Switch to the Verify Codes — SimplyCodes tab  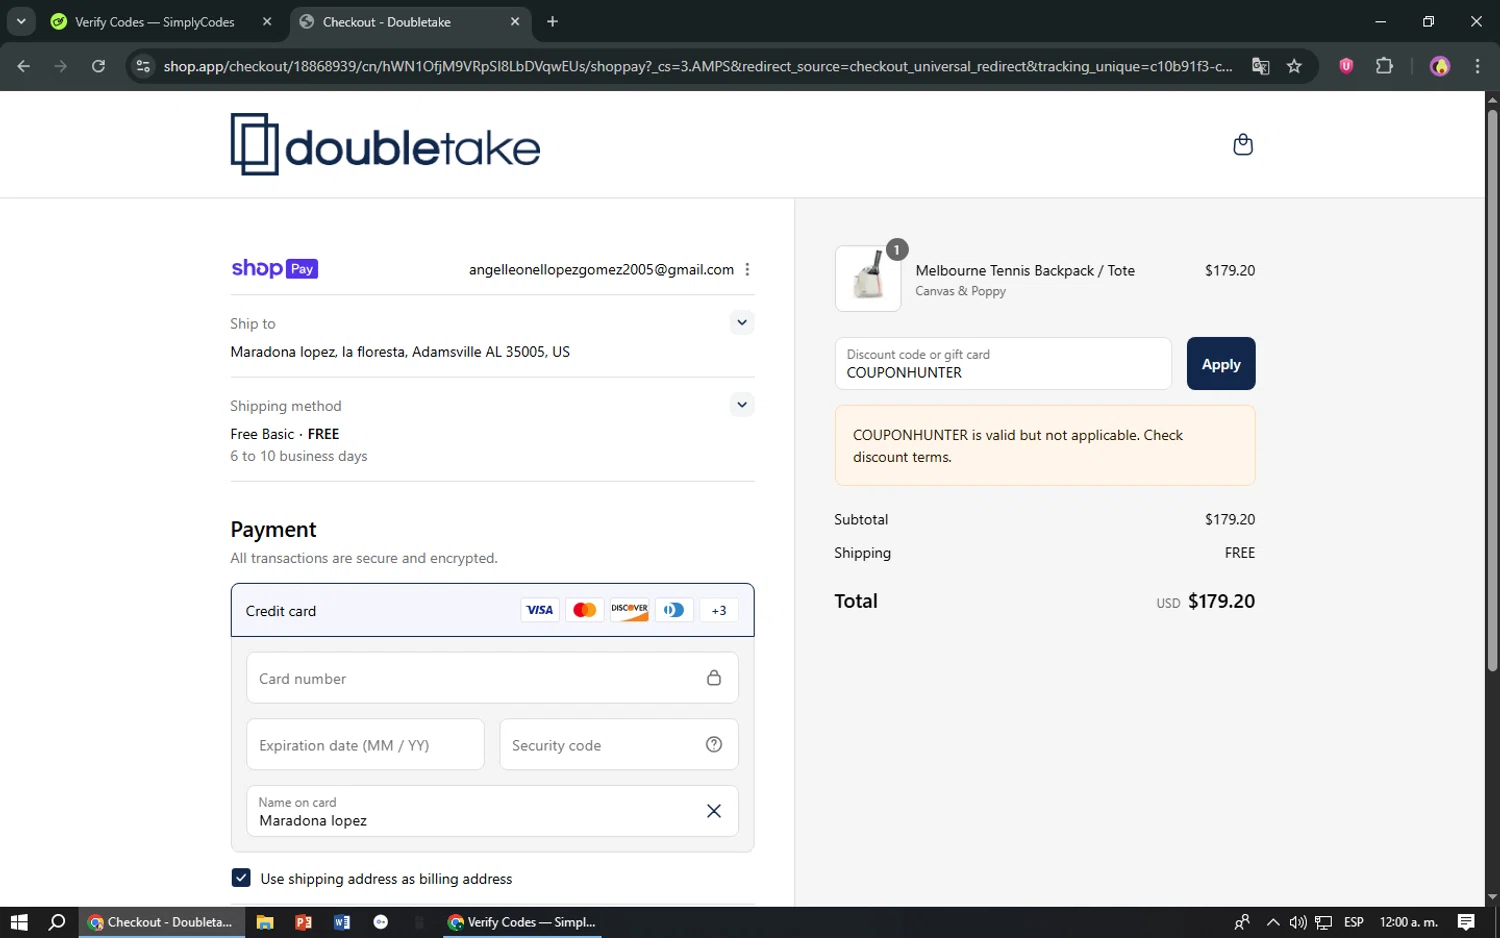click(154, 22)
